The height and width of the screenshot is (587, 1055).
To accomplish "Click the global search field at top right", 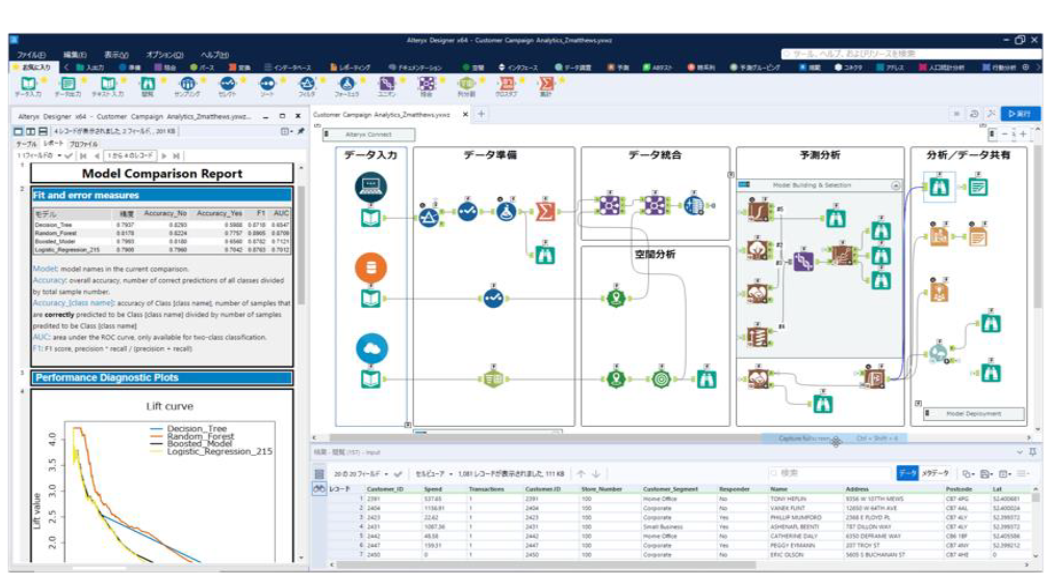I will tap(910, 53).
